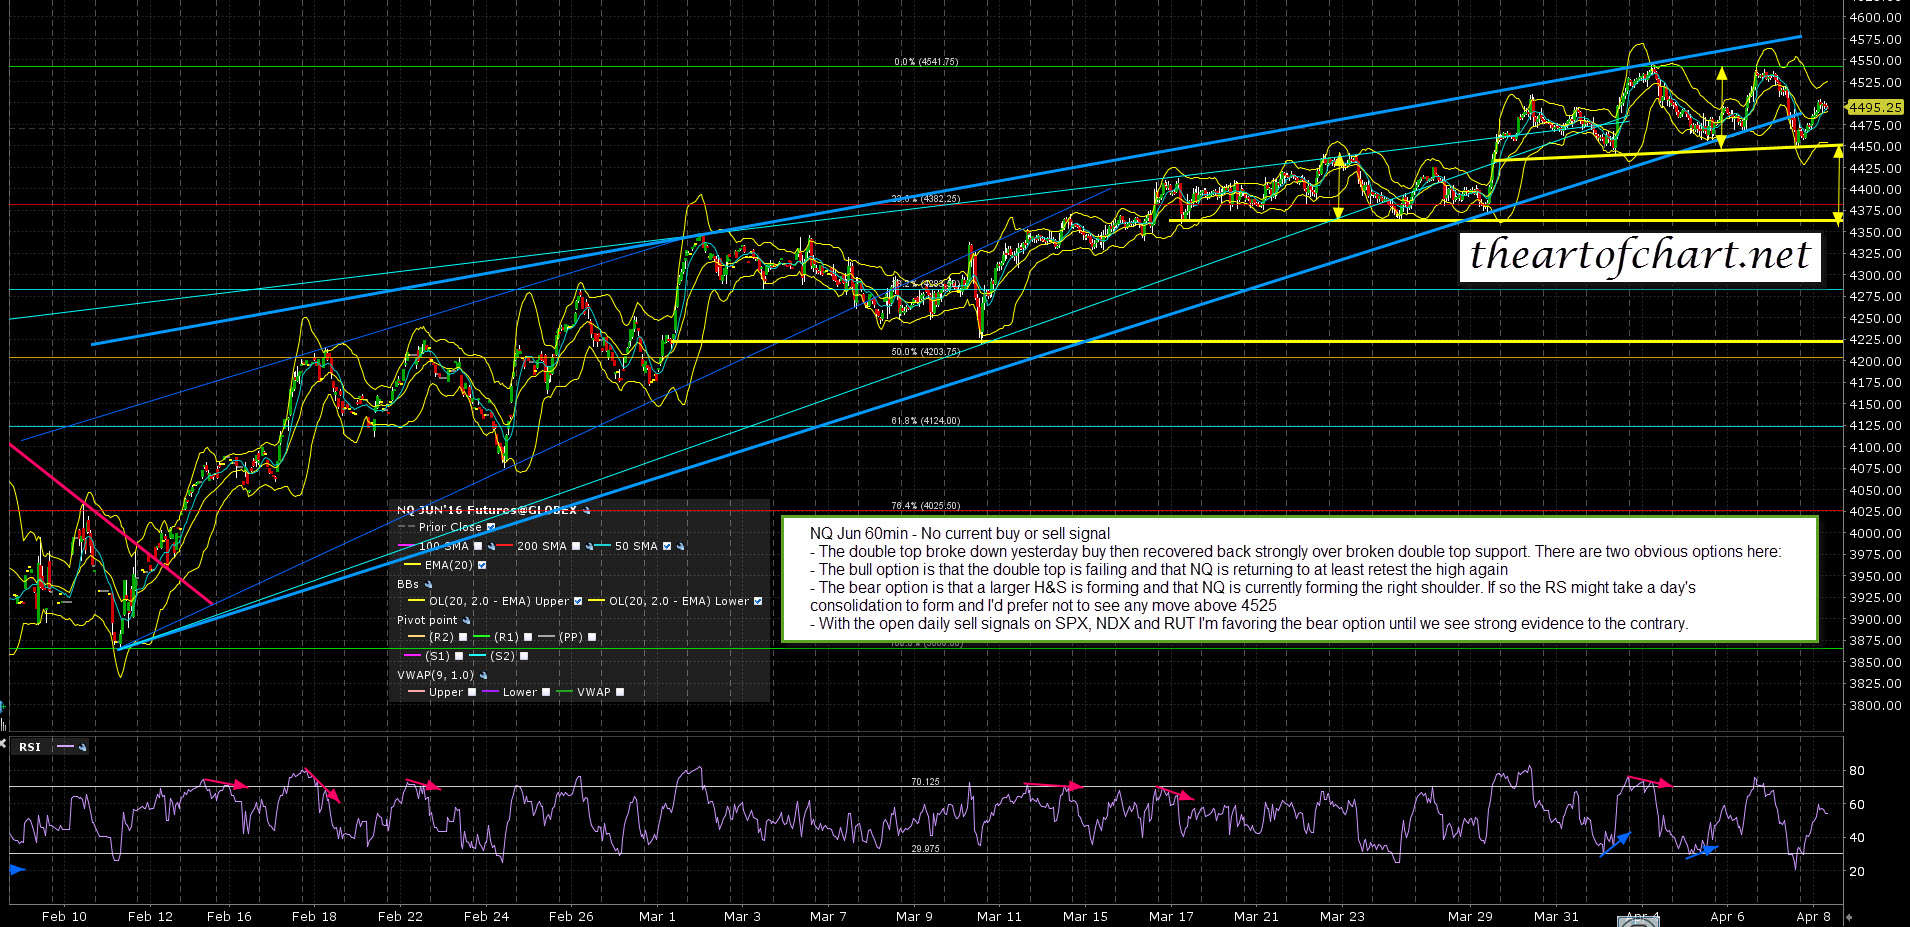Open BBs study settings wrench
The height and width of the screenshot is (927, 1910).
(429, 584)
